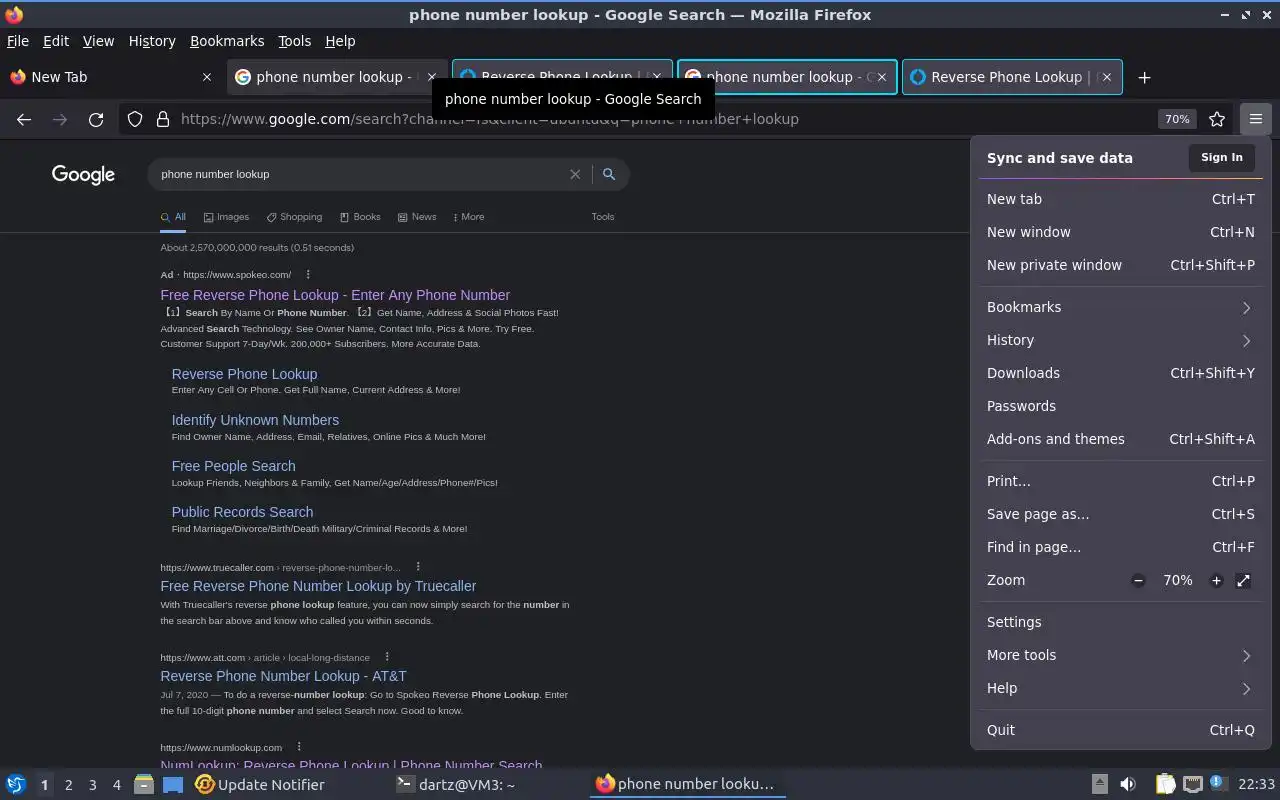The image size is (1280, 800).
Task: Click the Google search input field
Action: (360, 174)
